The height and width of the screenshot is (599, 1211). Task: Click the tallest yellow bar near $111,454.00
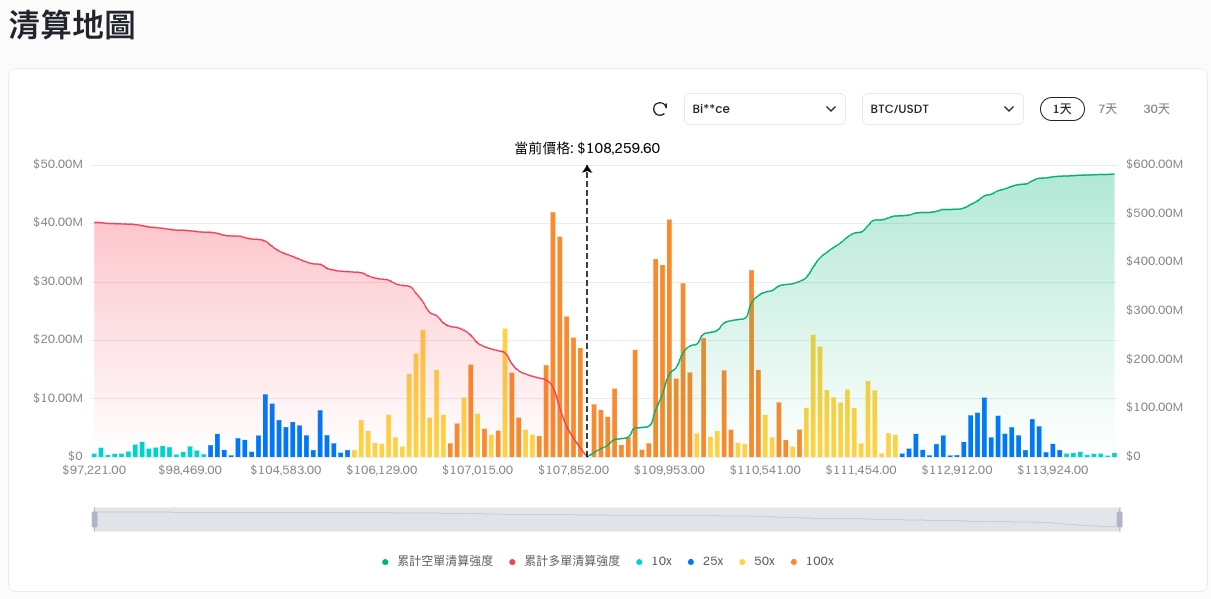pyautogui.click(x=814, y=396)
